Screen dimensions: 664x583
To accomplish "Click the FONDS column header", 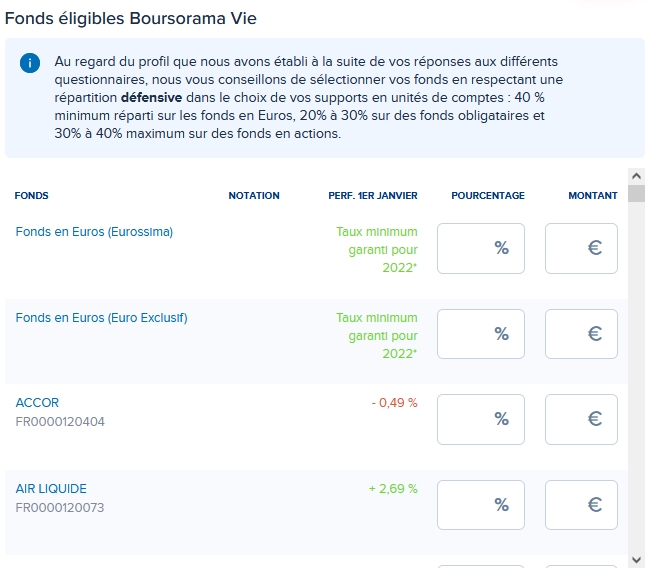I will tap(32, 196).
